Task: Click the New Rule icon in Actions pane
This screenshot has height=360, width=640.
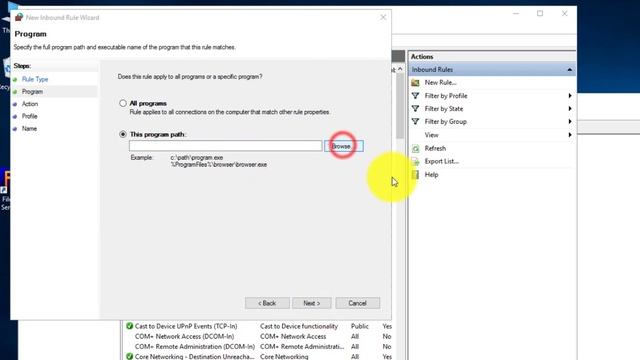Action: (x=415, y=83)
